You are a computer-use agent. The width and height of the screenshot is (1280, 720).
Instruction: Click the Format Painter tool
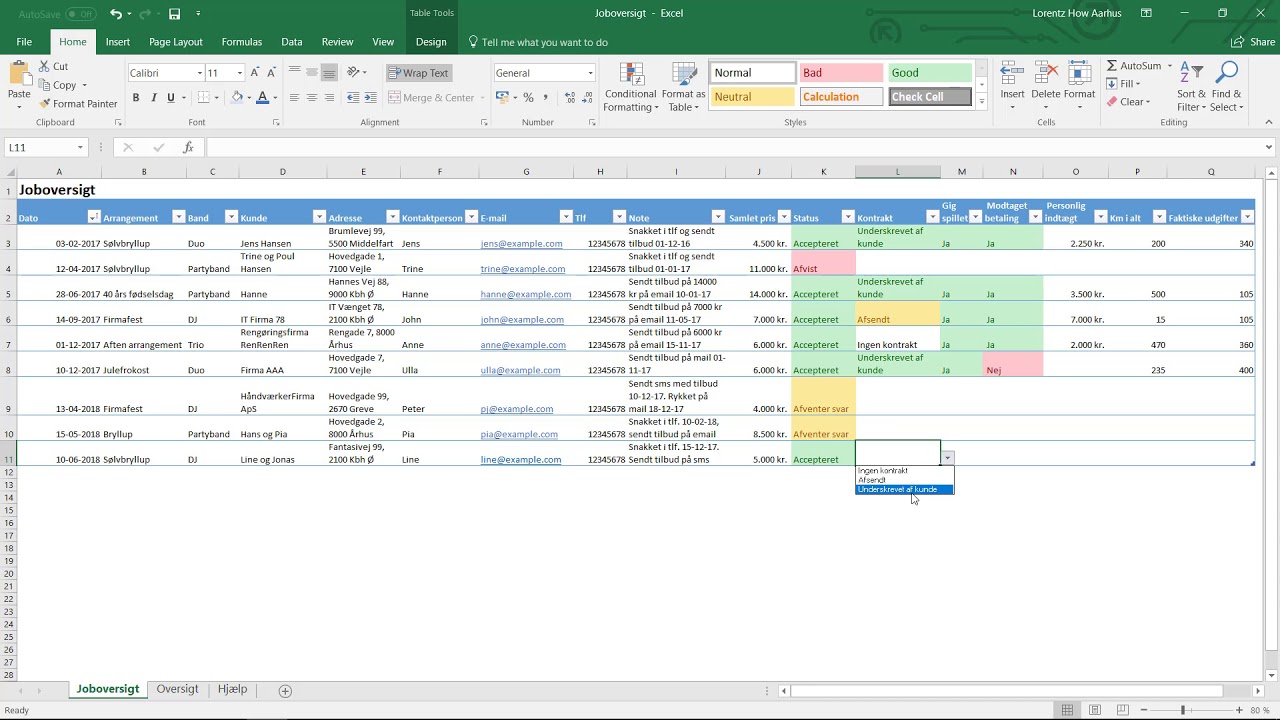point(78,104)
